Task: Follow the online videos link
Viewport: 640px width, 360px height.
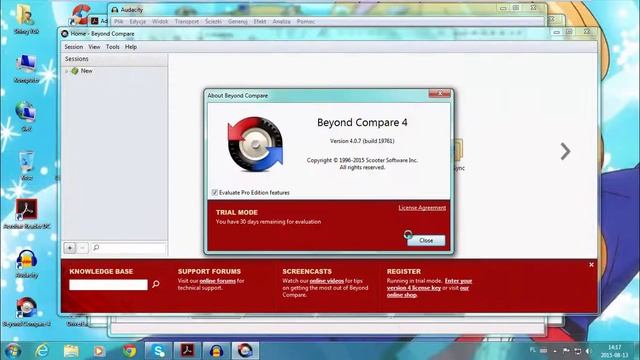Action: tap(327, 281)
